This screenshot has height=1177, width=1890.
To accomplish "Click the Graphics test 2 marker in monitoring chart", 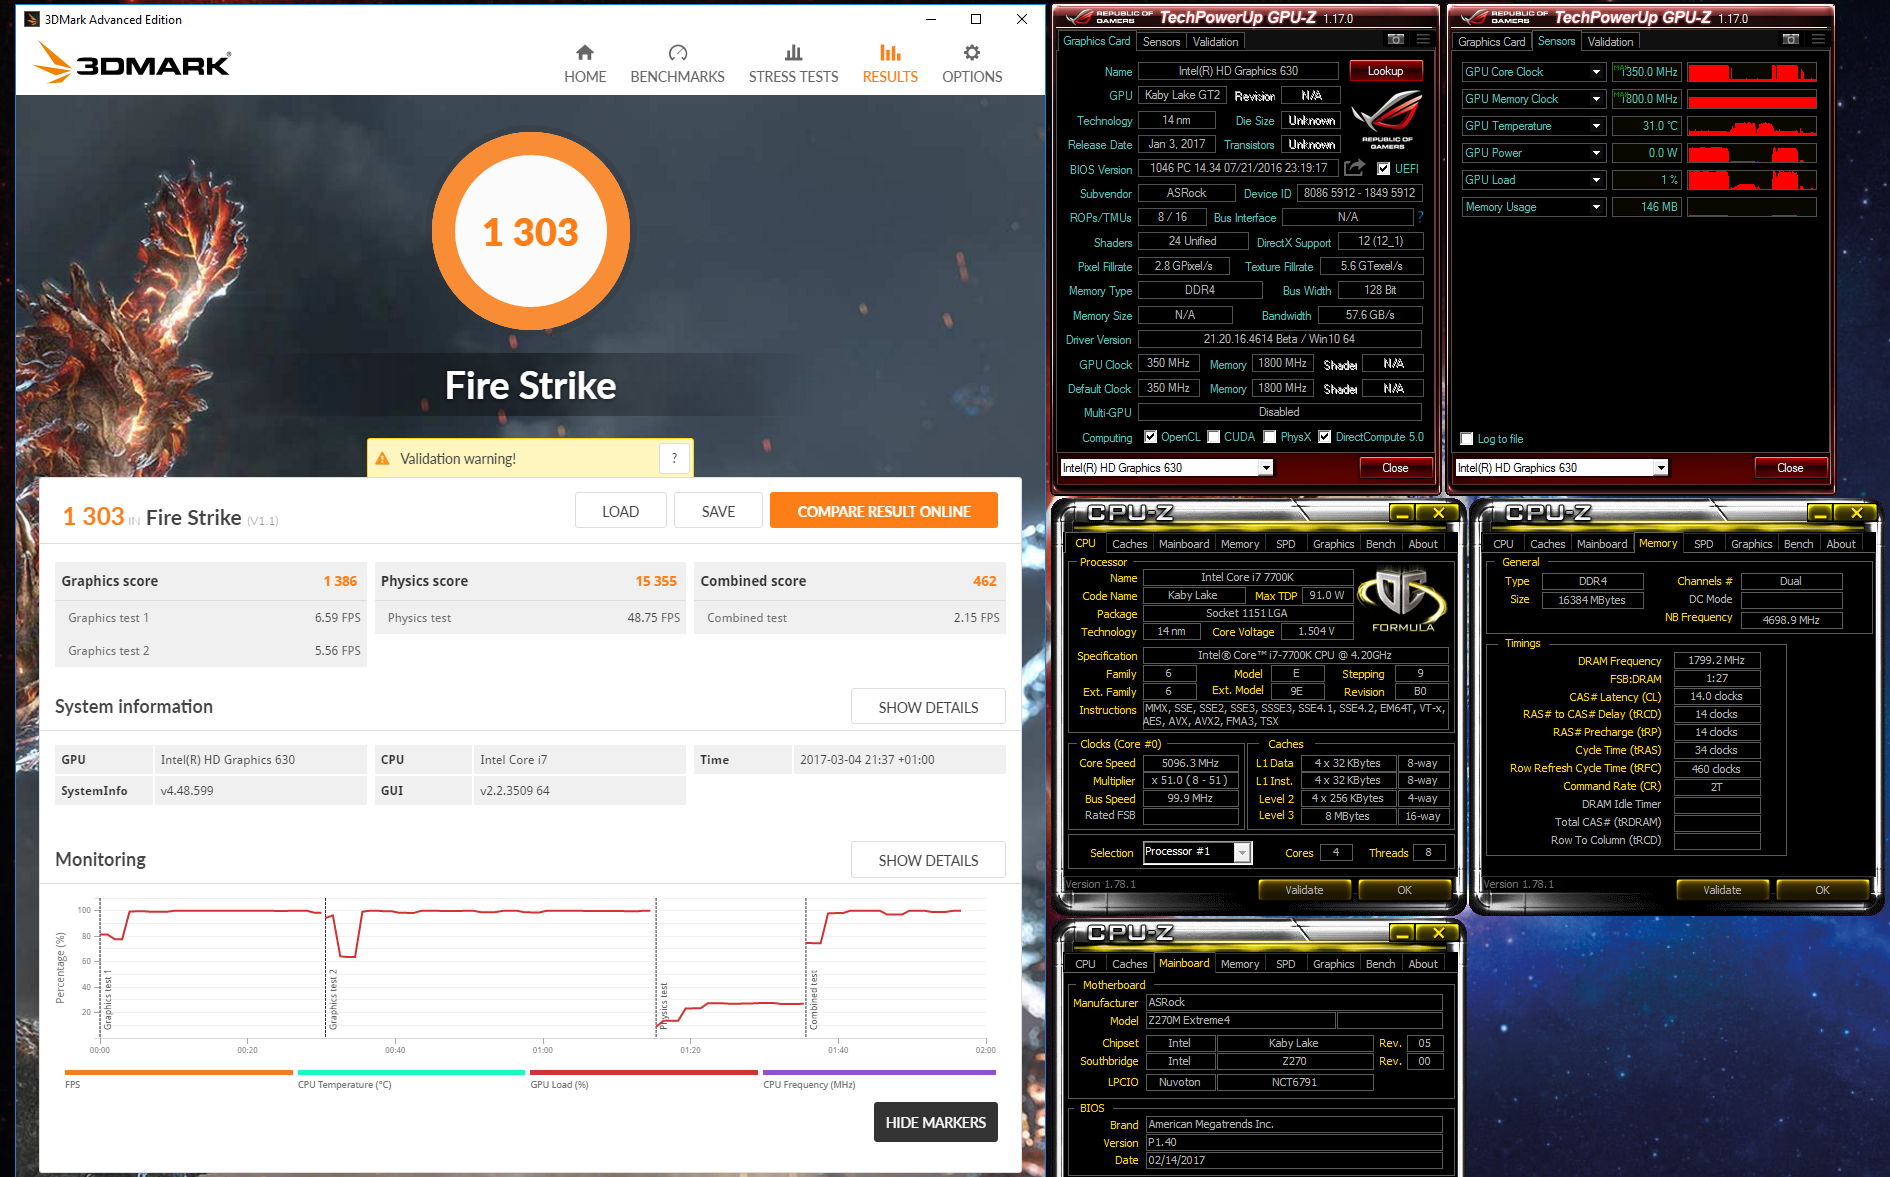I will (x=333, y=999).
